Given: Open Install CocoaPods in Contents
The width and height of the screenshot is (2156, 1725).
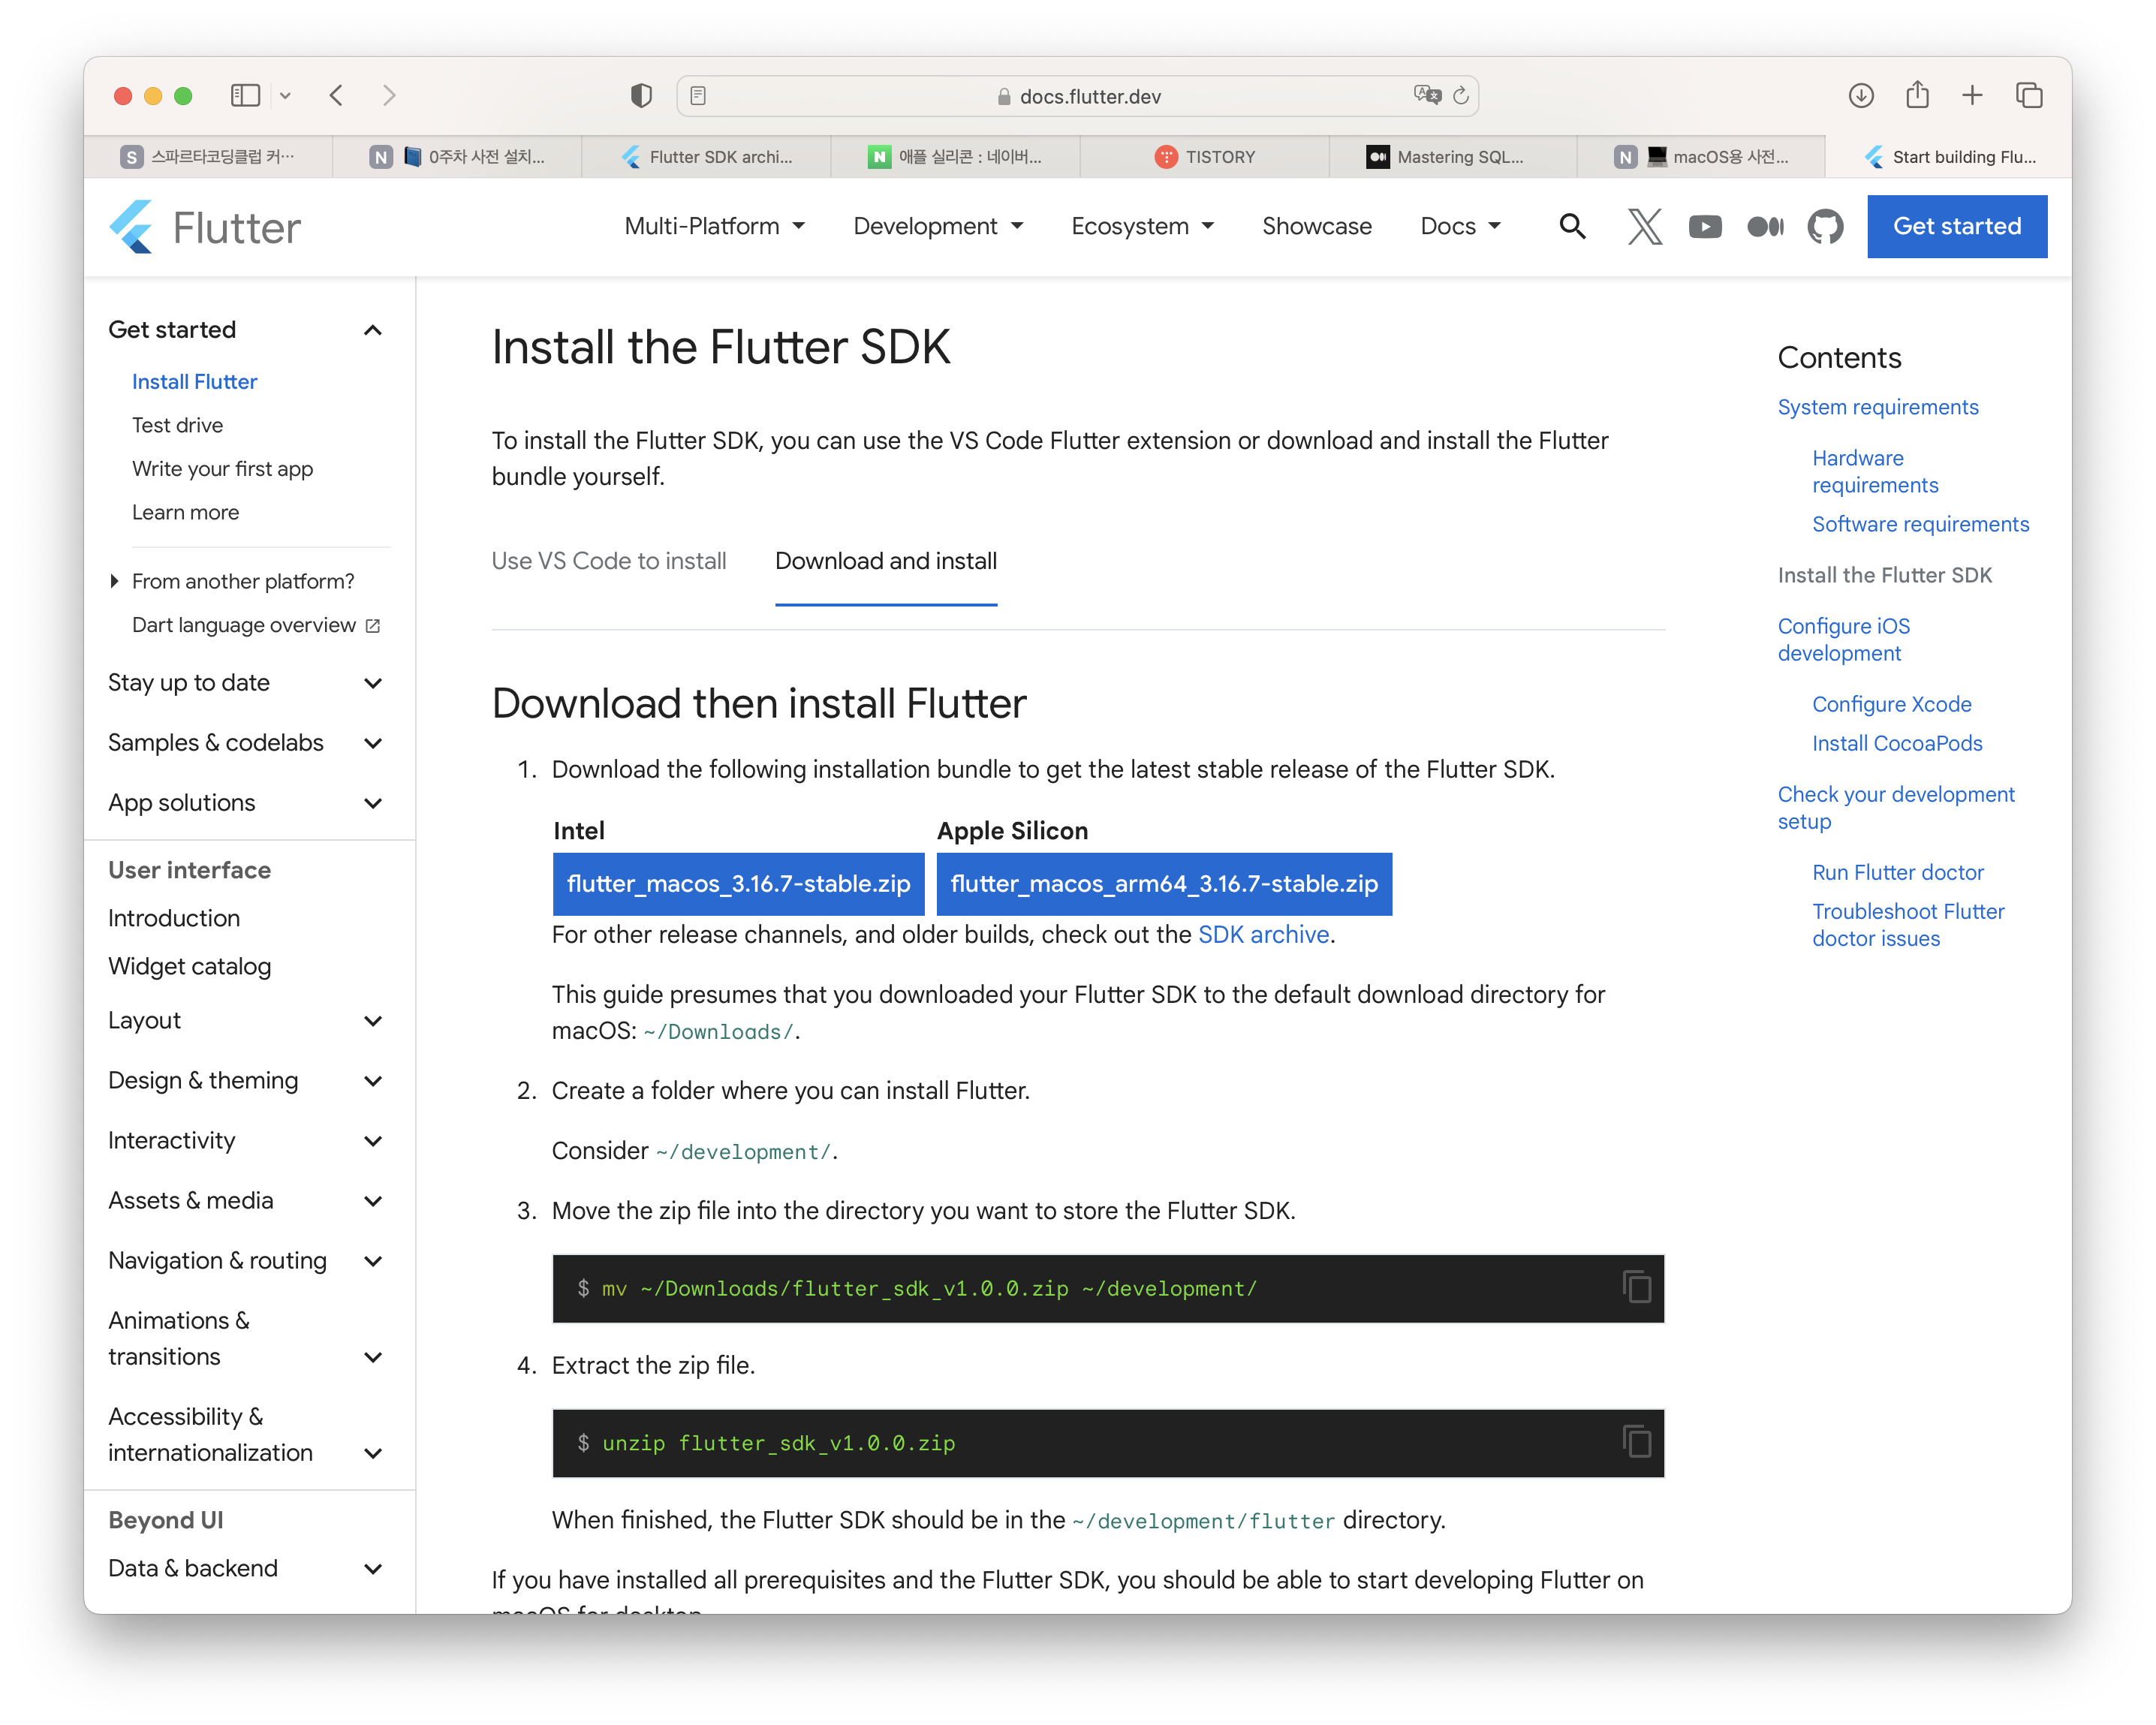Looking at the screenshot, I should point(1897,743).
